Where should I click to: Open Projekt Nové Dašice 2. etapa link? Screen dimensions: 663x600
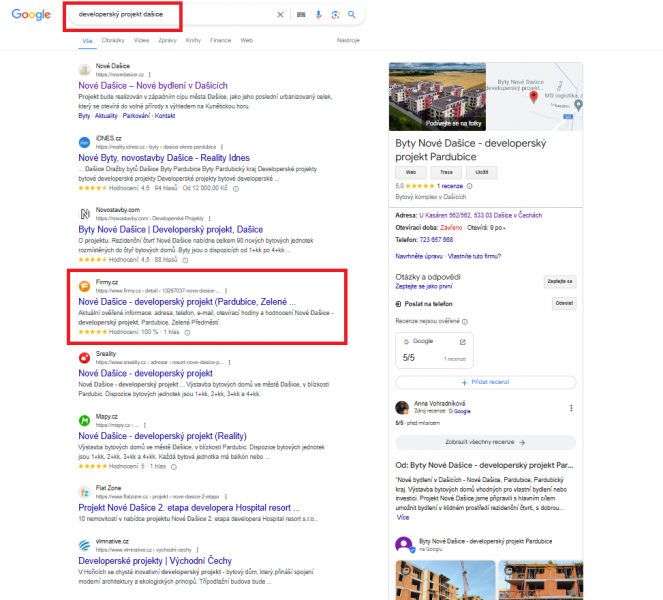click(x=189, y=507)
